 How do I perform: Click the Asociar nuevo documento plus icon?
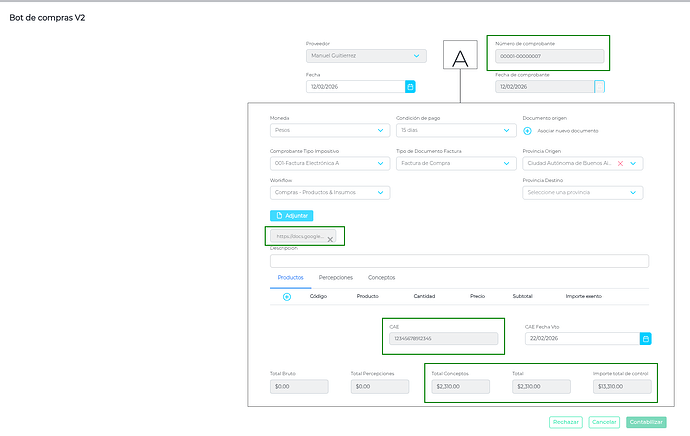(x=527, y=130)
